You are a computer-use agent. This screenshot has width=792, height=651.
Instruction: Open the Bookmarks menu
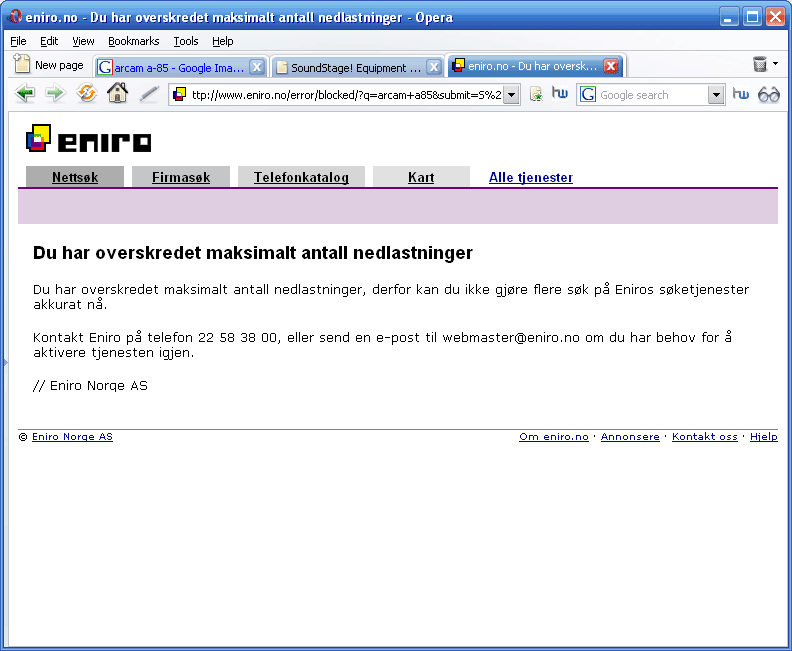tap(133, 41)
